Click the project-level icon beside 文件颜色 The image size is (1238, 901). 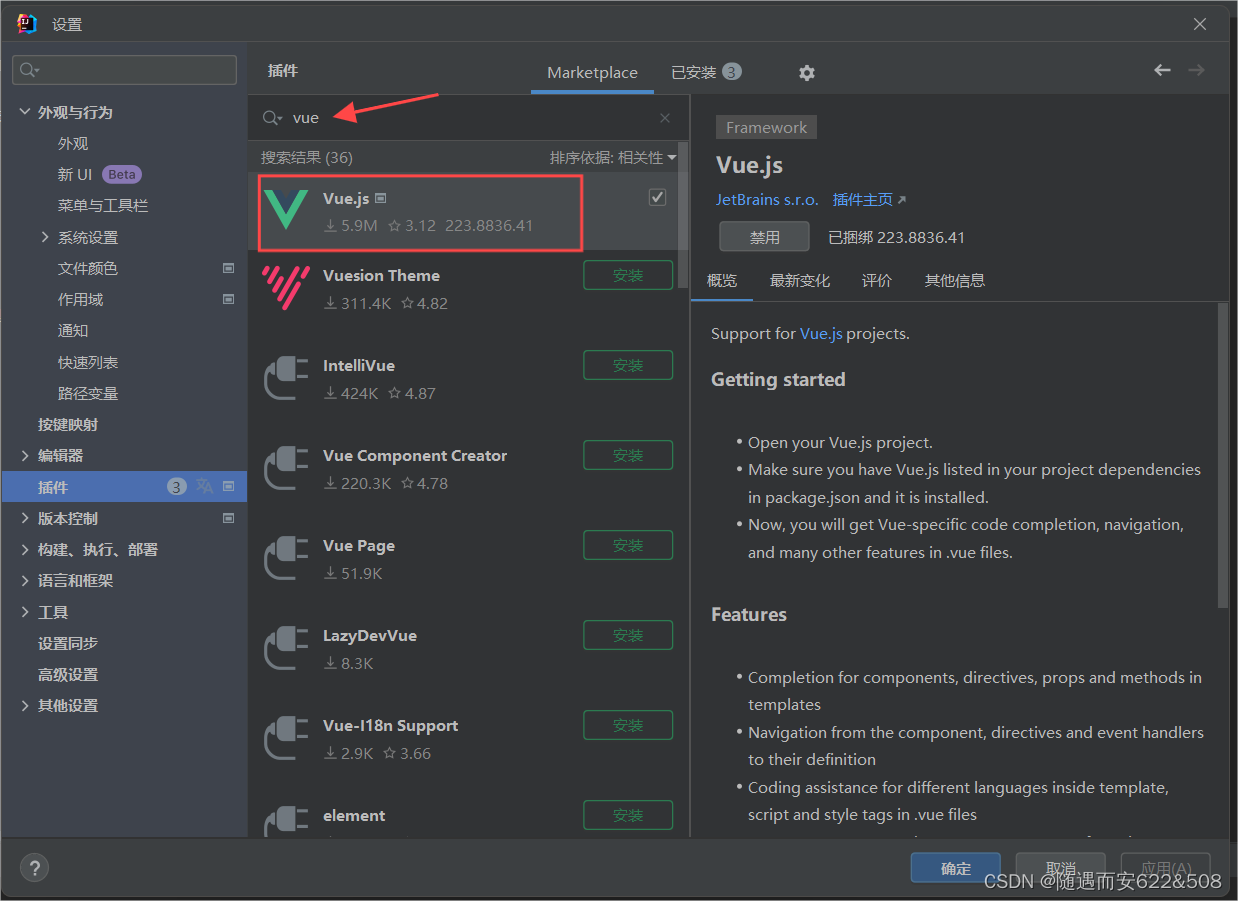tap(228, 268)
